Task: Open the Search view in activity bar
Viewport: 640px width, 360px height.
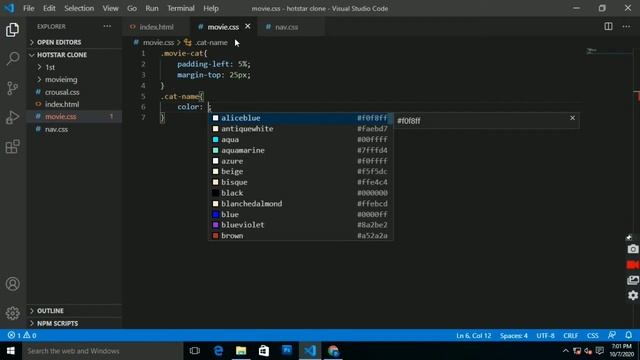Action: (x=13, y=59)
